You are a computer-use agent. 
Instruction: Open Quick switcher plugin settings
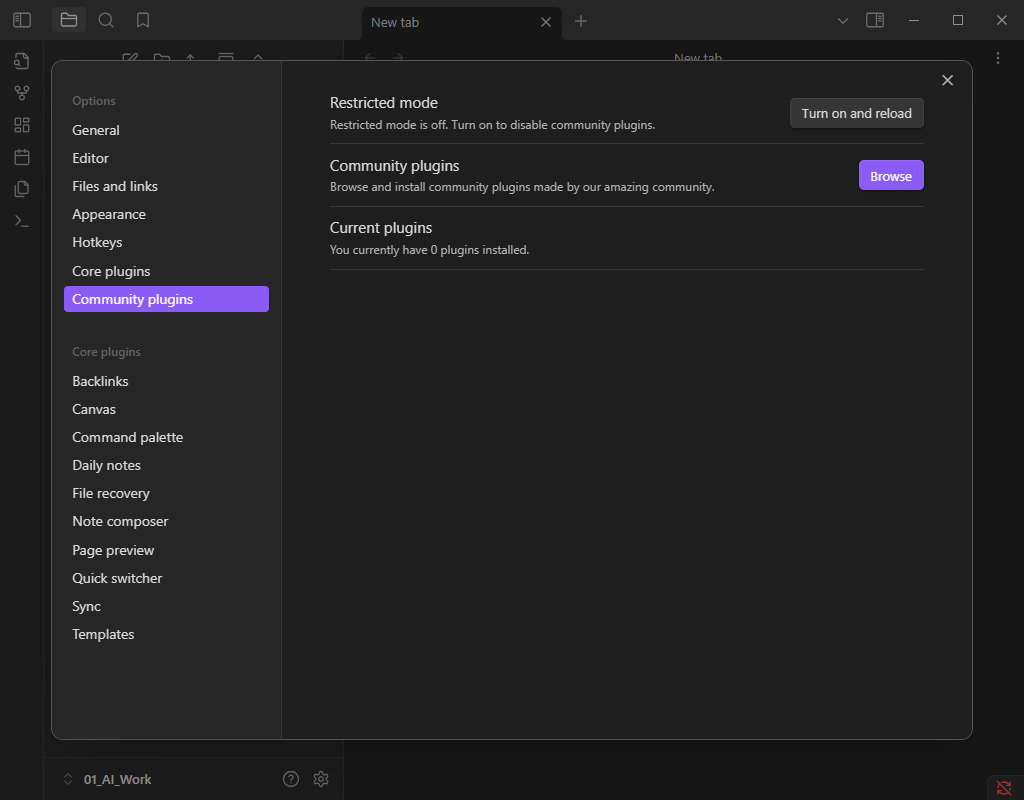click(166, 579)
